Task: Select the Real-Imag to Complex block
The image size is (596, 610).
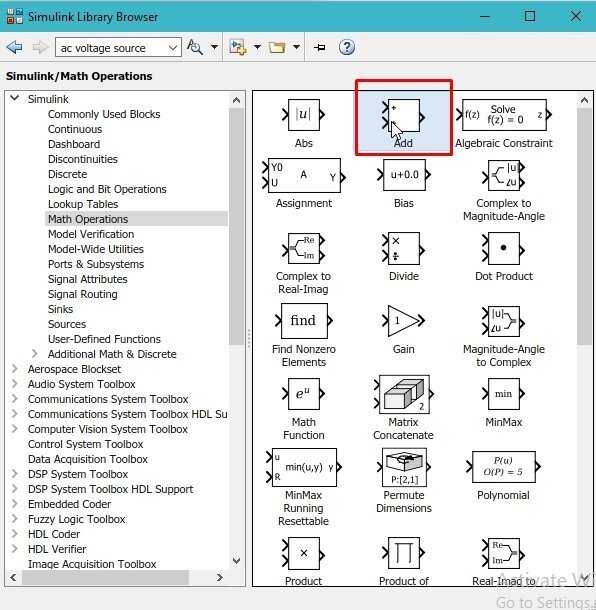Action: click(504, 553)
